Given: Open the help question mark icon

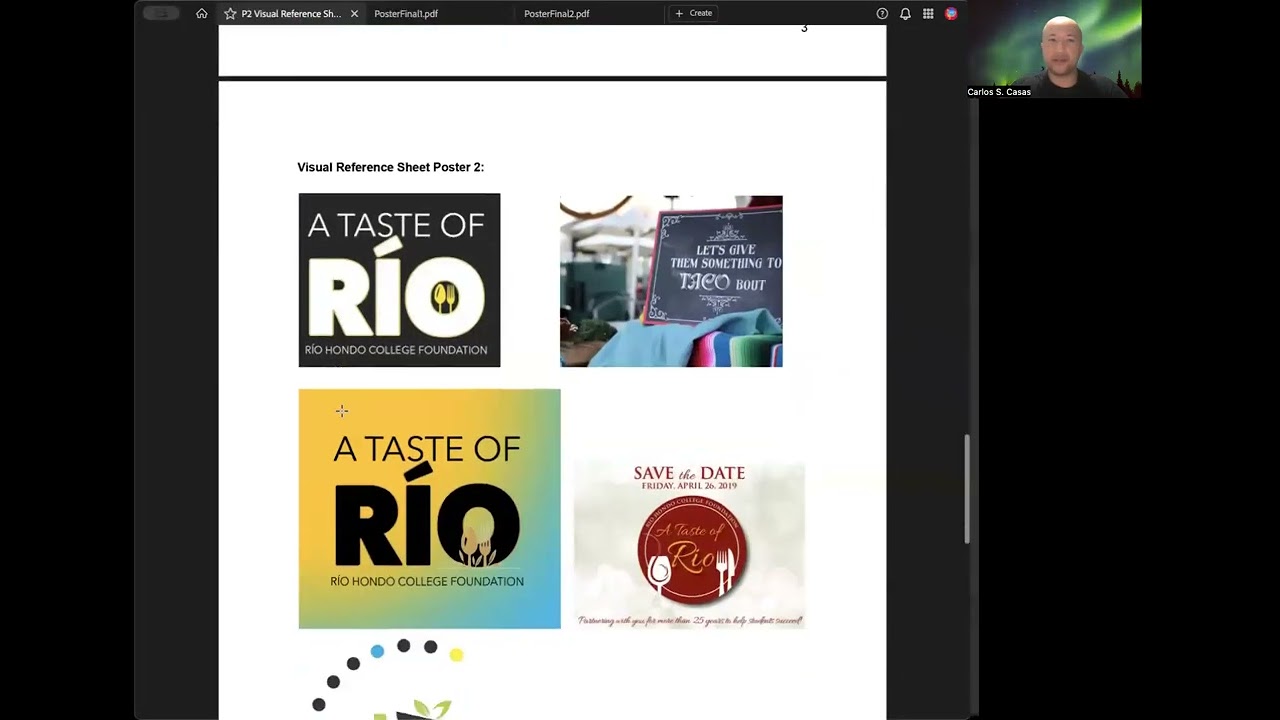Looking at the screenshot, I should (882, 14).
